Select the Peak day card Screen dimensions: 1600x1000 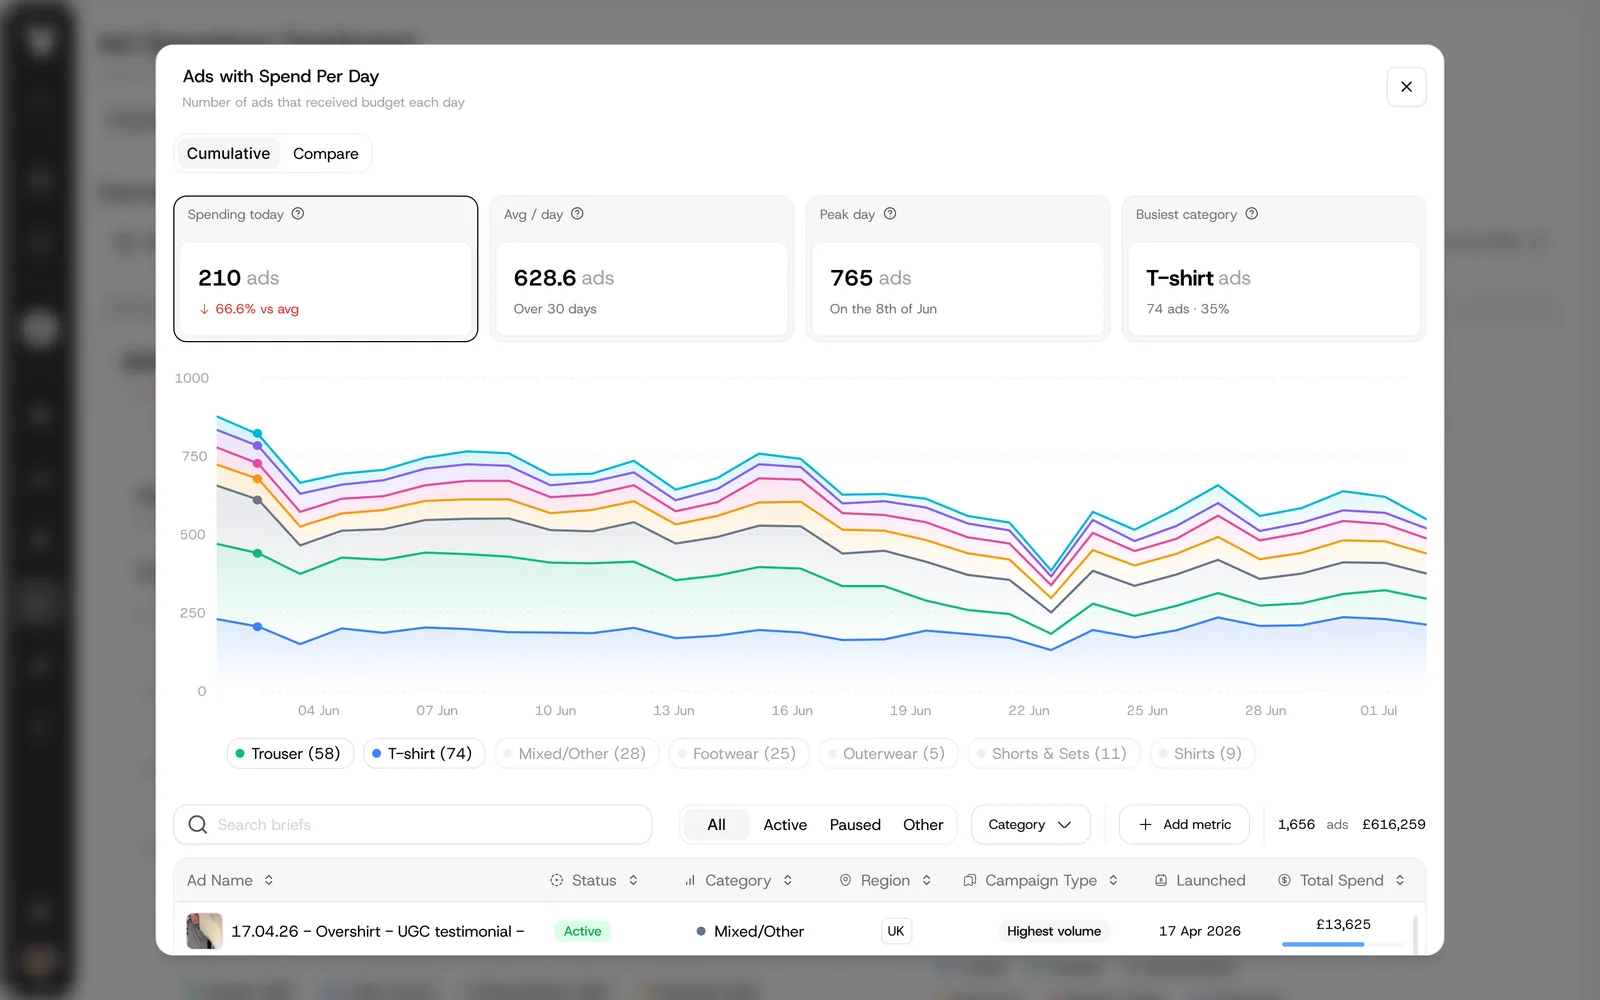point(958,269)
